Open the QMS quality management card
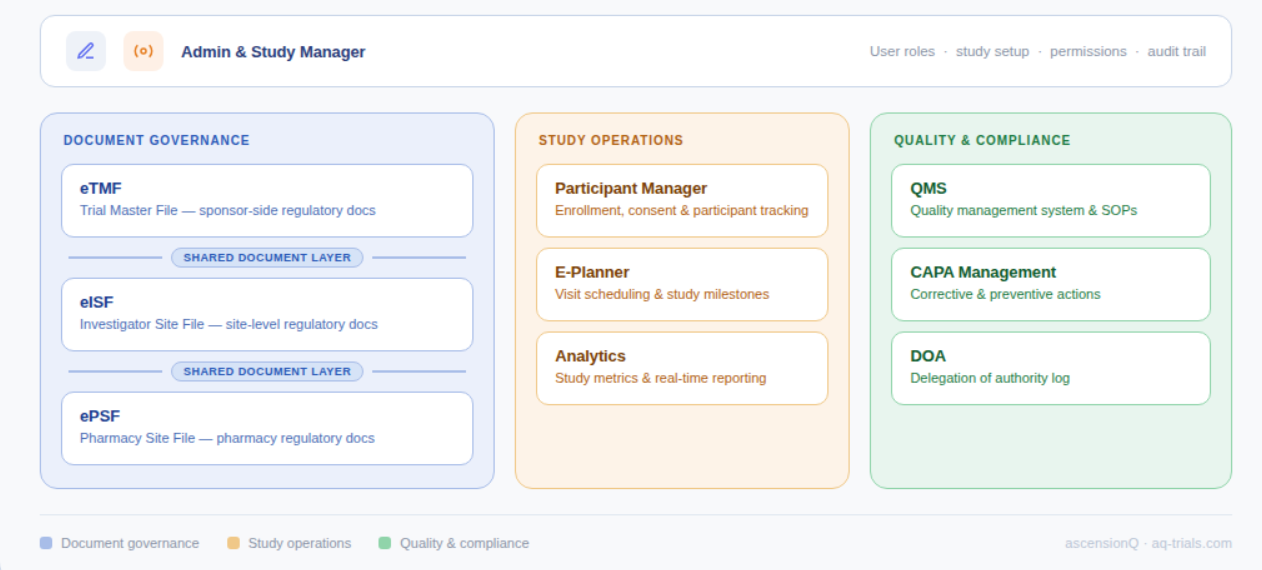 tap(1050, 200)
